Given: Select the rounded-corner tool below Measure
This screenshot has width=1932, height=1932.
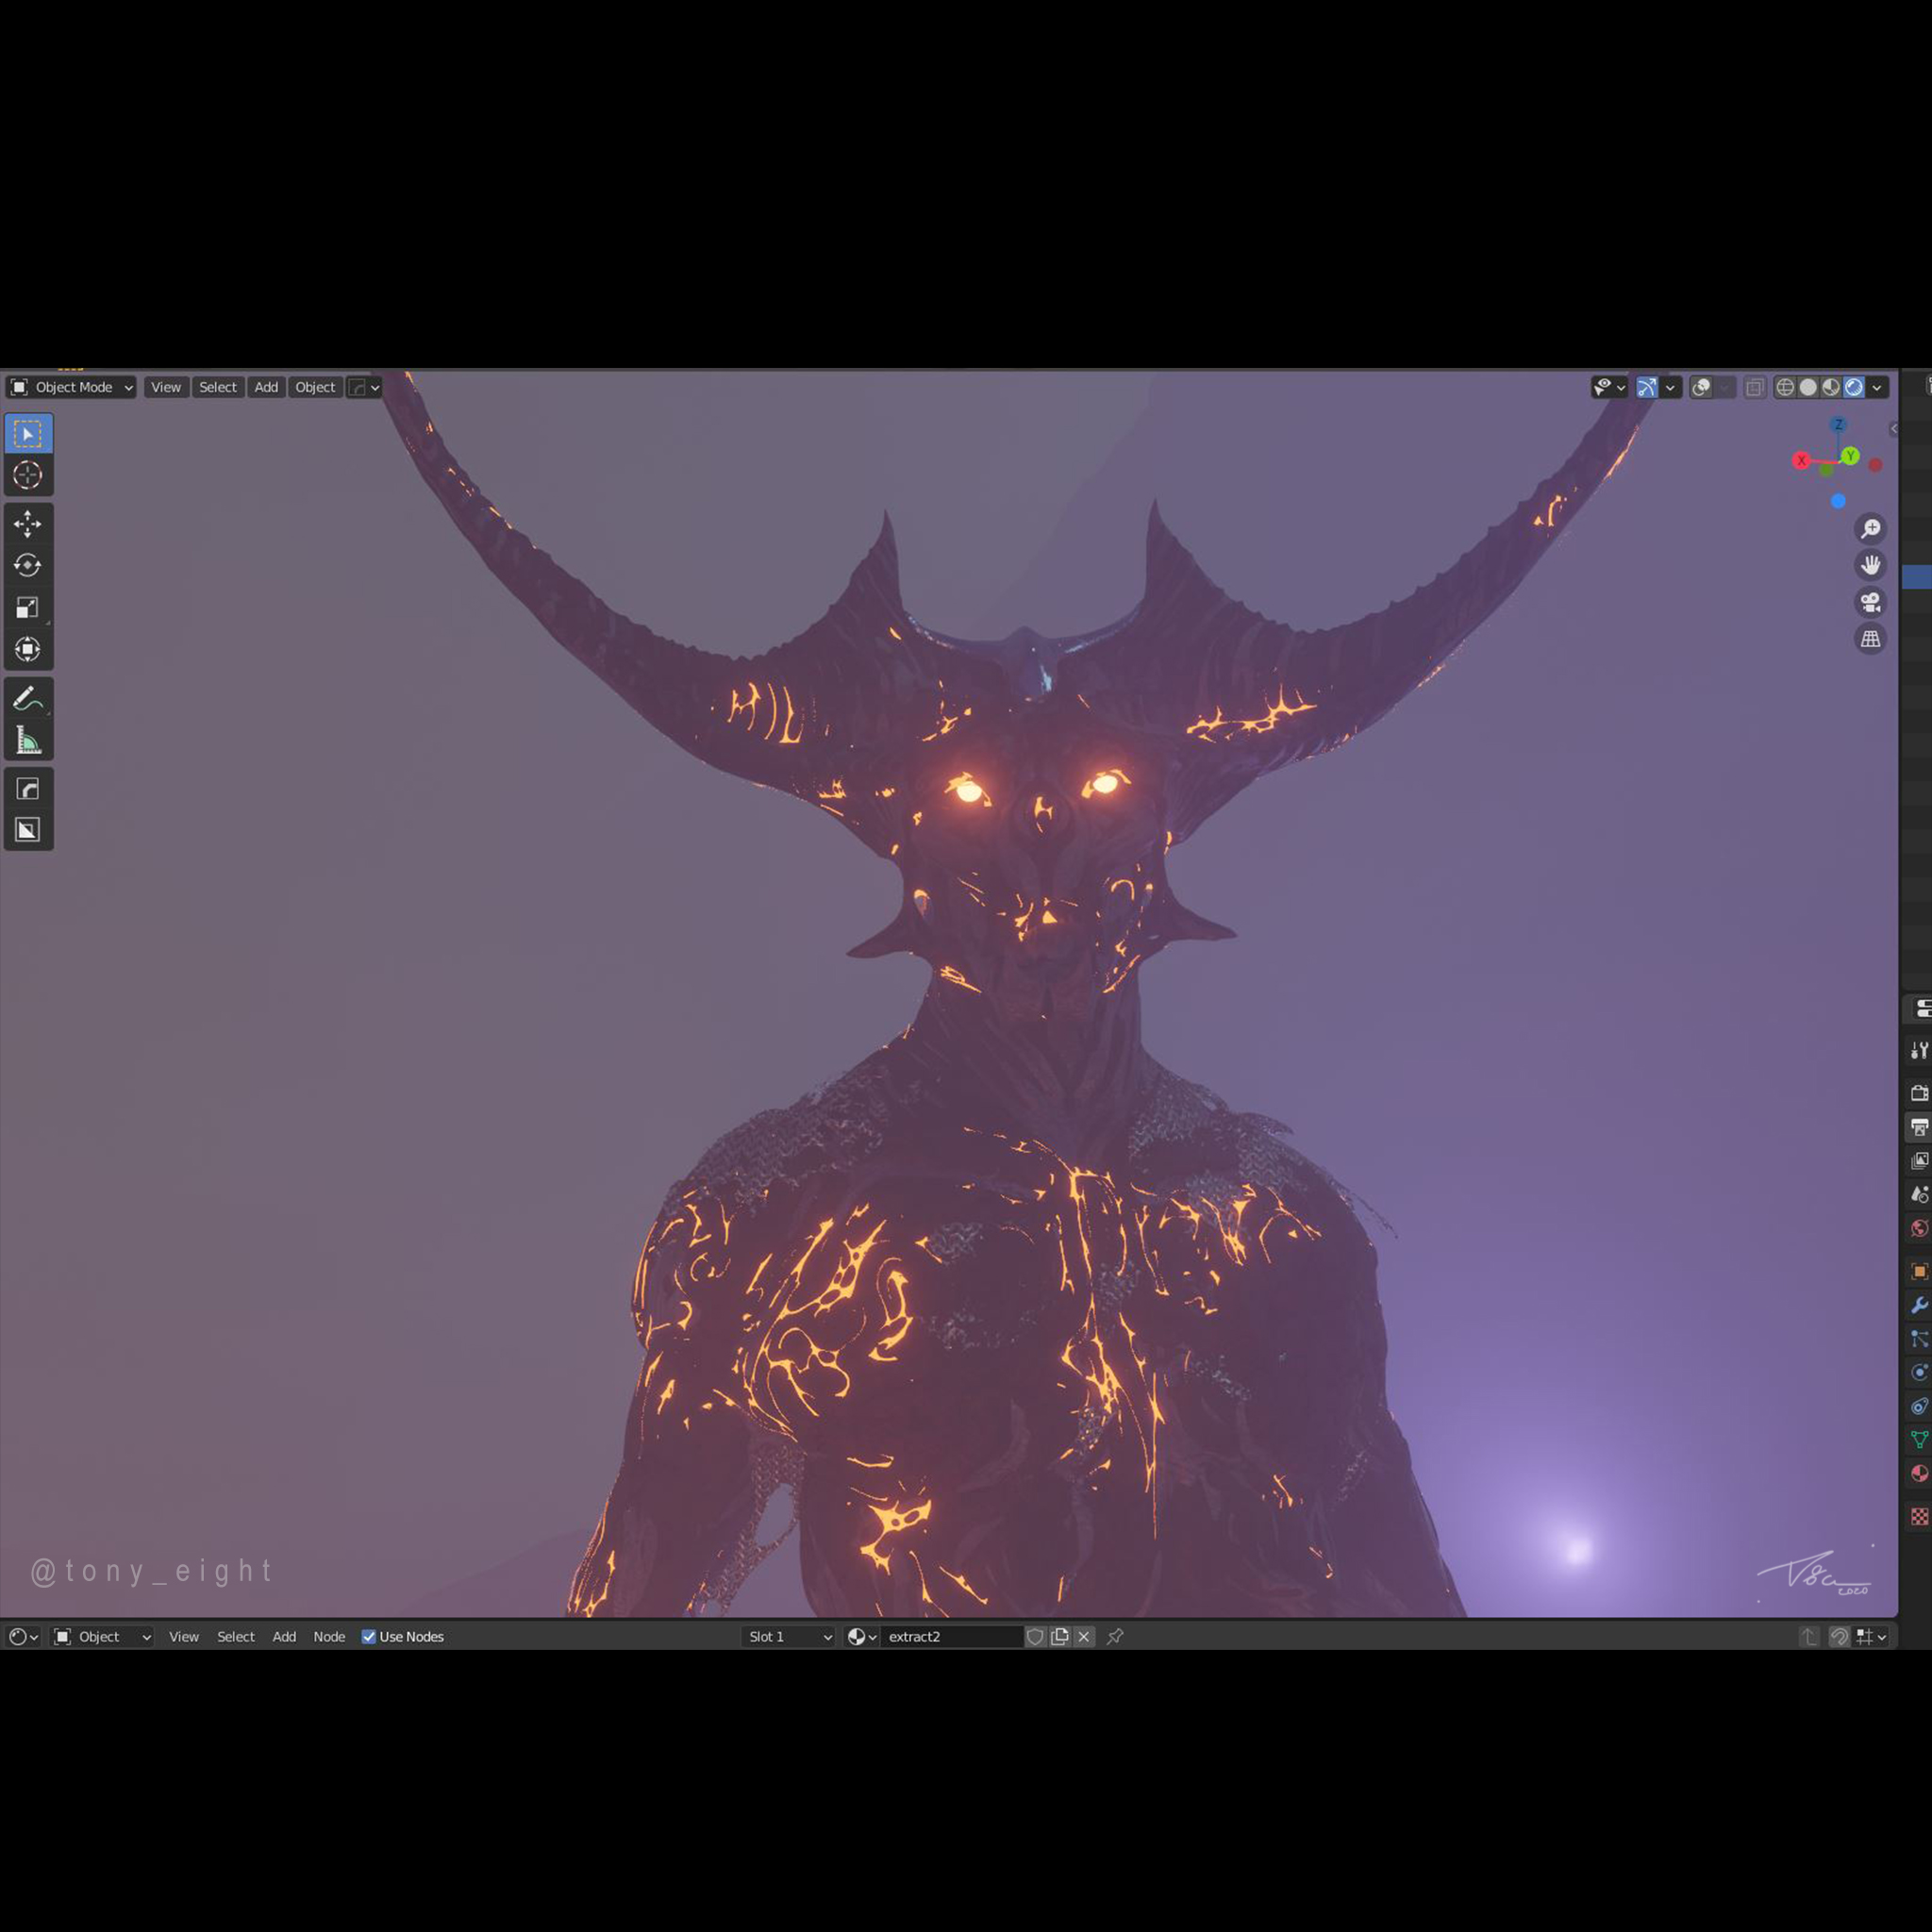Looking at the screenshot, I should (28, 789).
